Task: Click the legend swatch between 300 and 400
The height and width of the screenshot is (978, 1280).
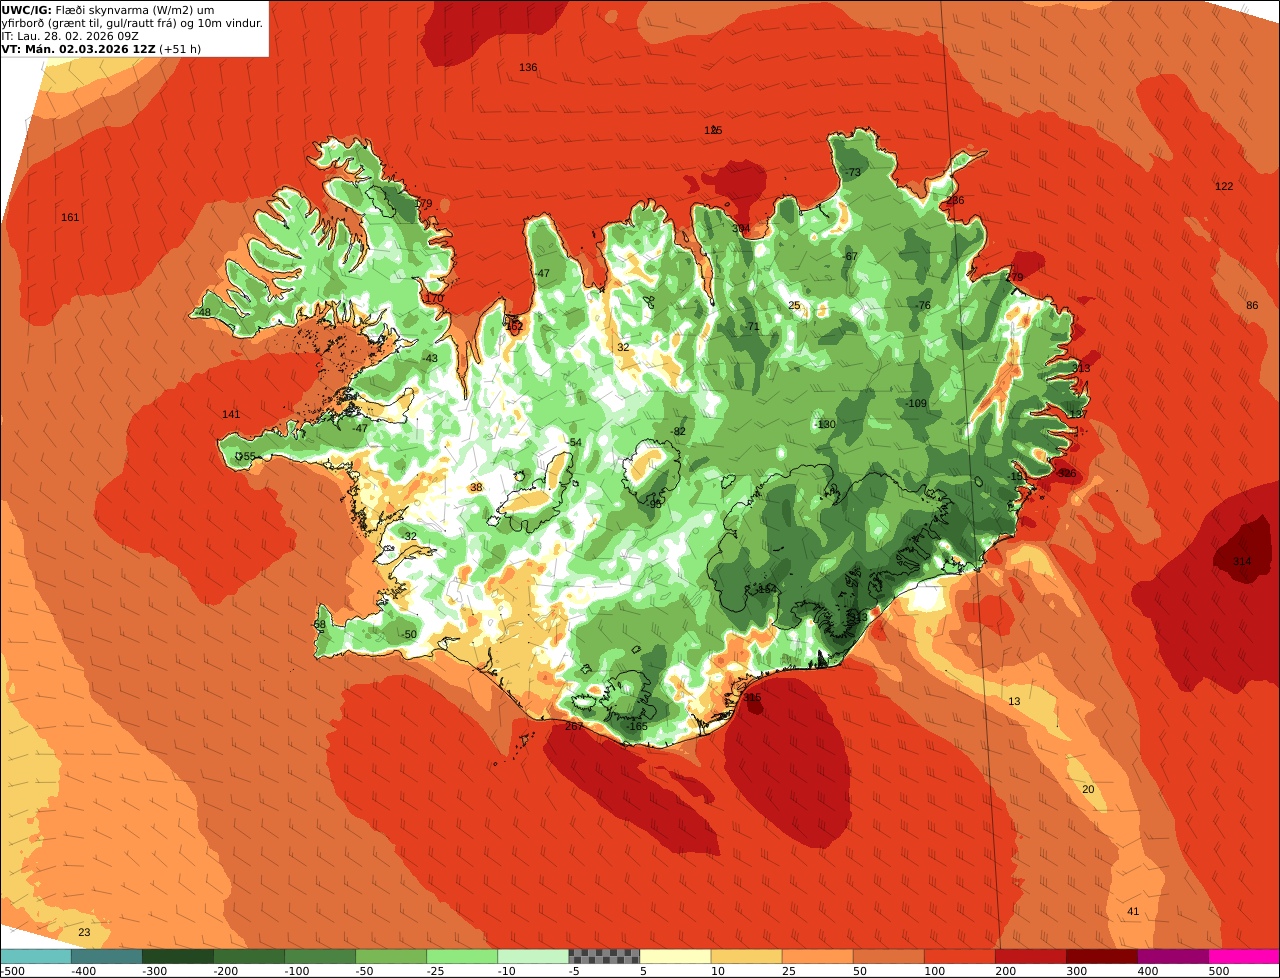Action: tap(1102, 956)
